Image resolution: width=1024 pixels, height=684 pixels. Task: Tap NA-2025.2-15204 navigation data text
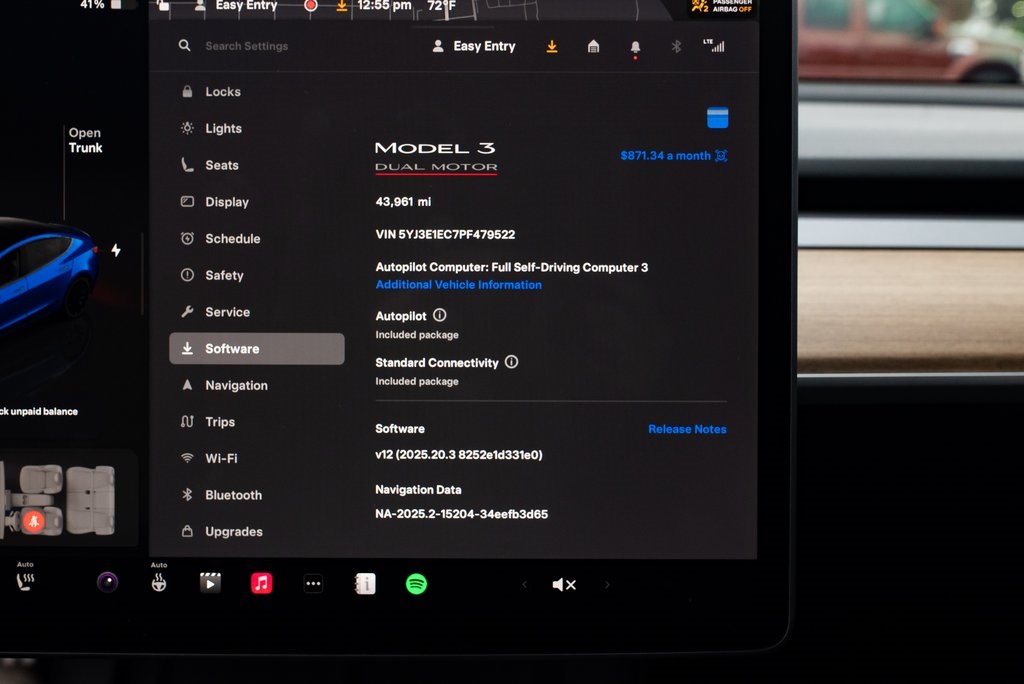(x=461, y=514)
